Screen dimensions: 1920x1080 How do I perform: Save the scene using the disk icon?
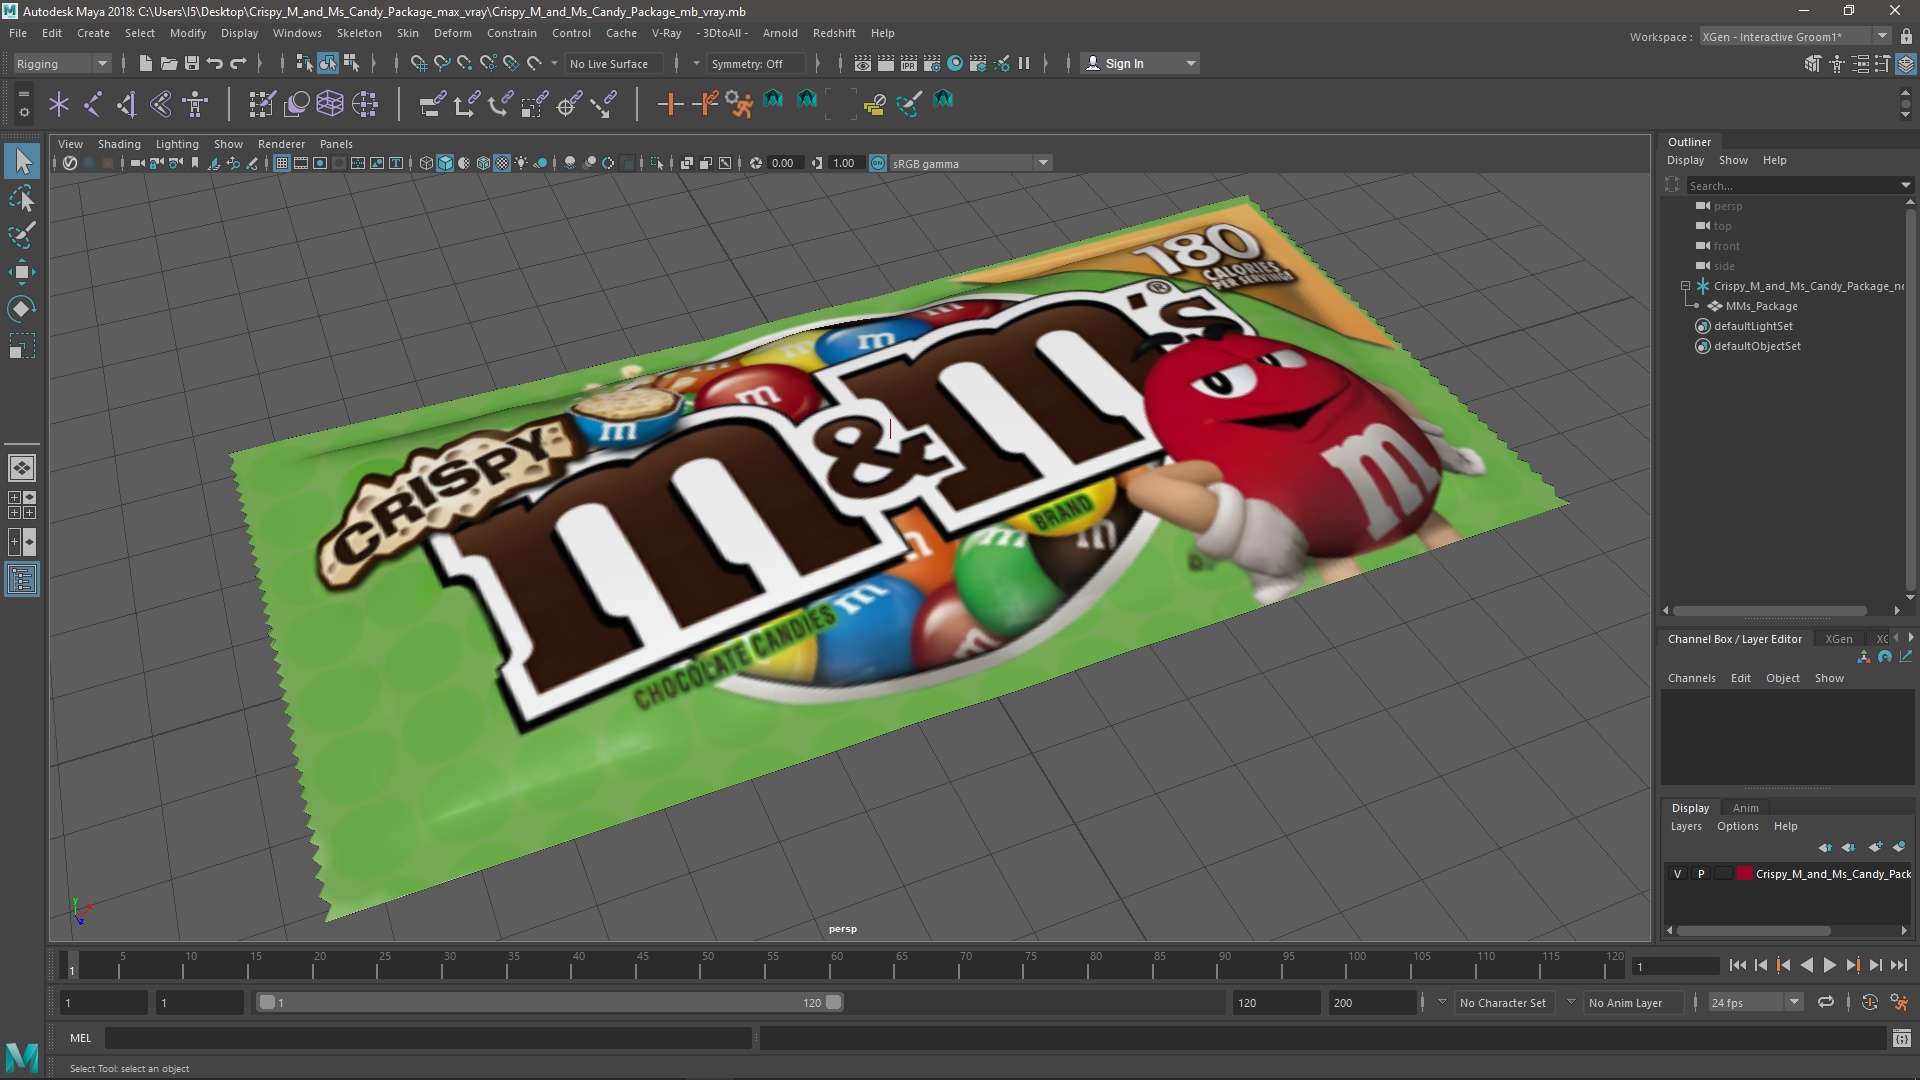192,63
